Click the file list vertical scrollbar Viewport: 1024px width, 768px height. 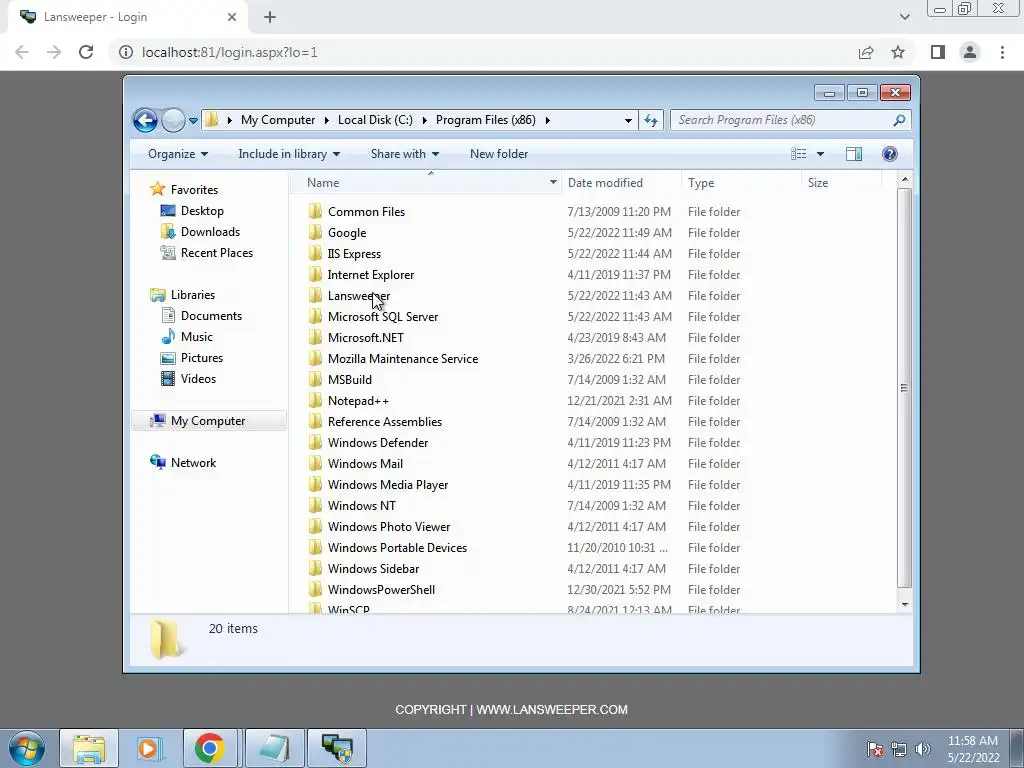coord(904,388)
